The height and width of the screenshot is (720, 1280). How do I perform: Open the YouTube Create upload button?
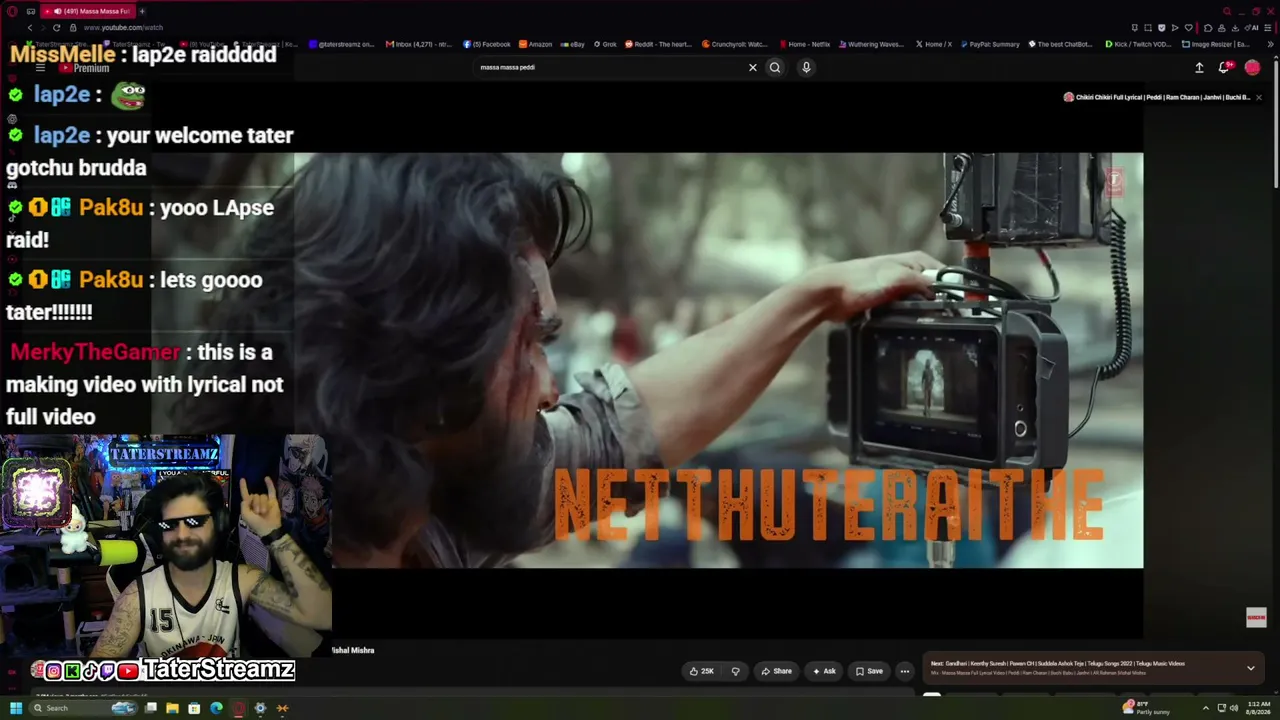[x=1199, y=67]
